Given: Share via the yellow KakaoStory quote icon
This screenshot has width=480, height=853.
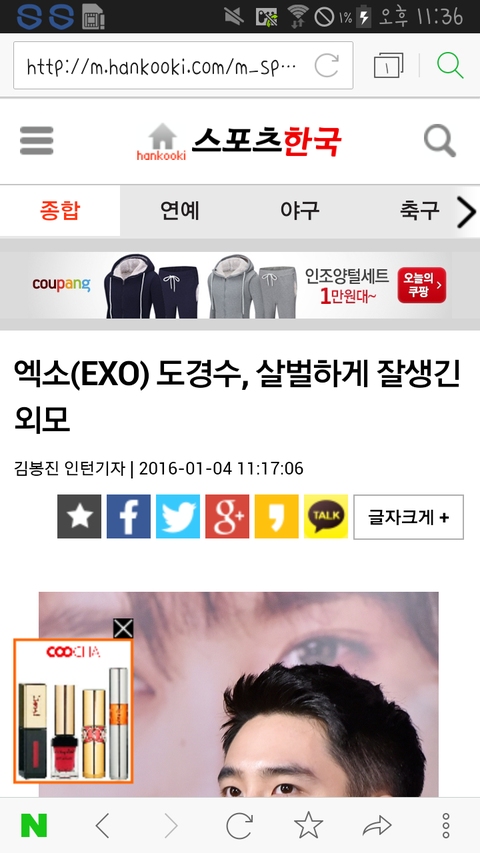Looking at the screenshot, I should tap(276, 516).
